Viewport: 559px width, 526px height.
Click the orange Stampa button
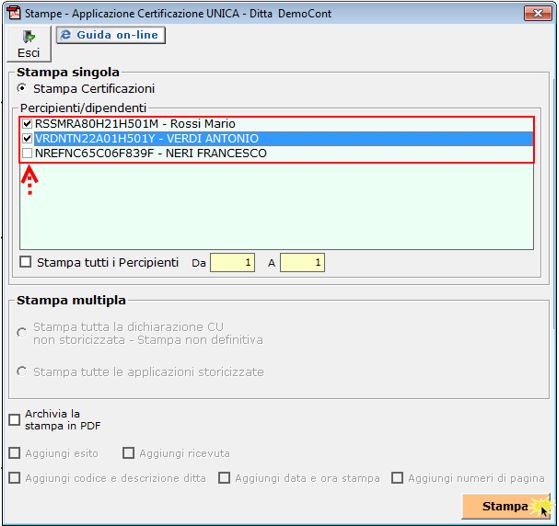pos(506,506)
